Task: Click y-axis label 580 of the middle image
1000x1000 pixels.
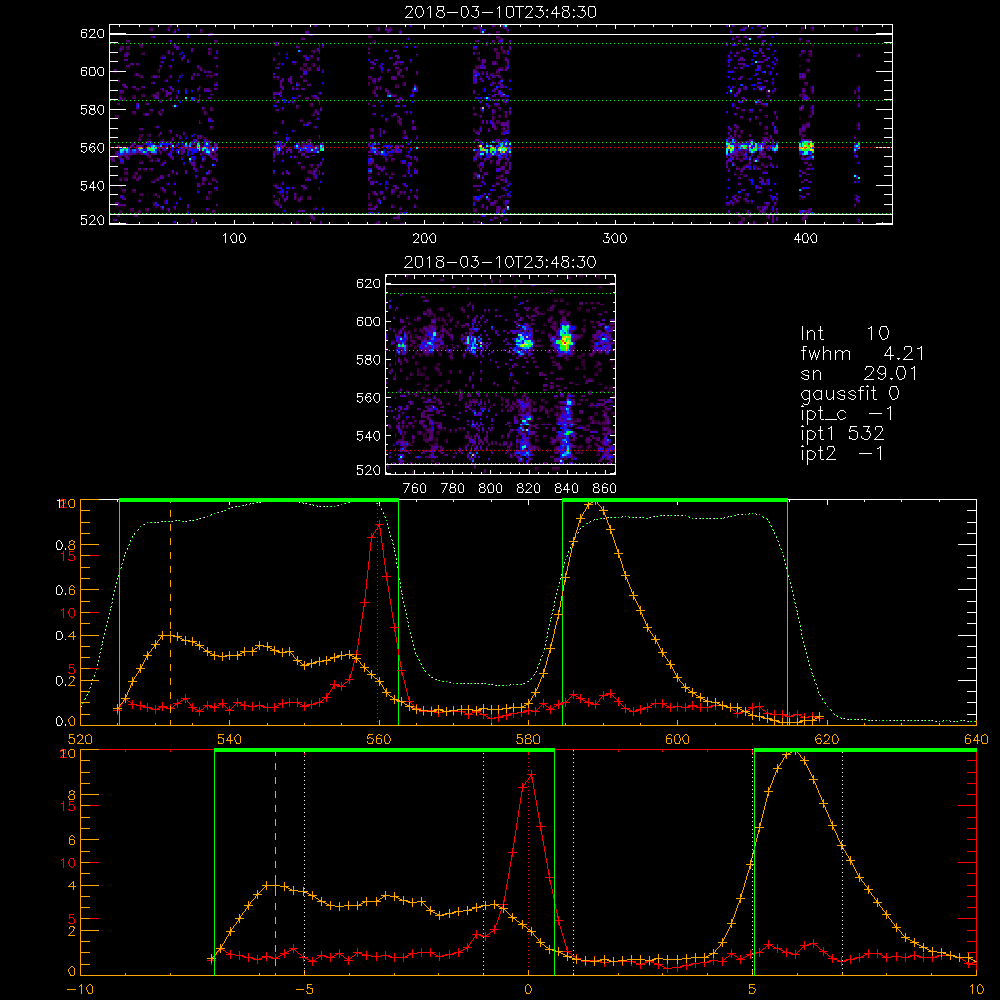Action: point(368,360)
